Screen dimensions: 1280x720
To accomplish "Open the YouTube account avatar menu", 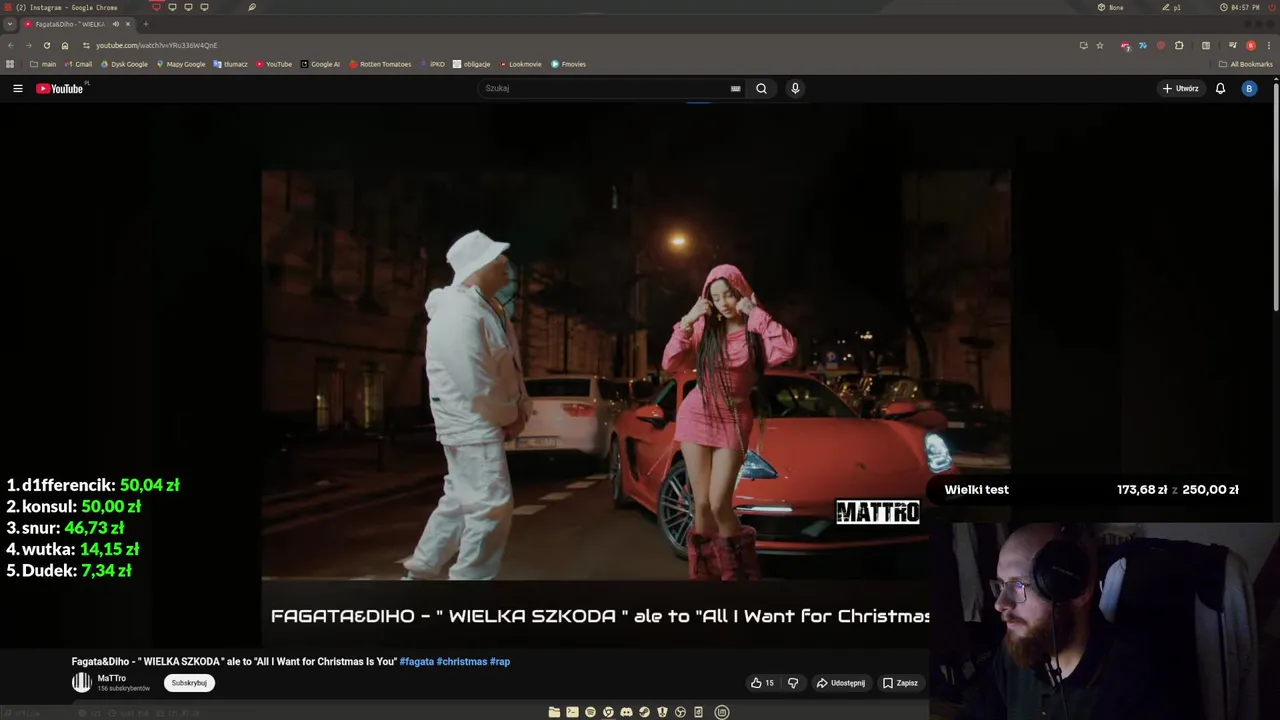I will pos(1248,88).
